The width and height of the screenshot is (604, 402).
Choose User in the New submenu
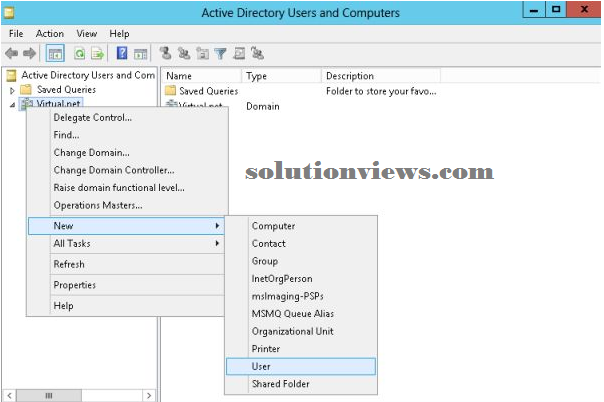pos(301,366)
